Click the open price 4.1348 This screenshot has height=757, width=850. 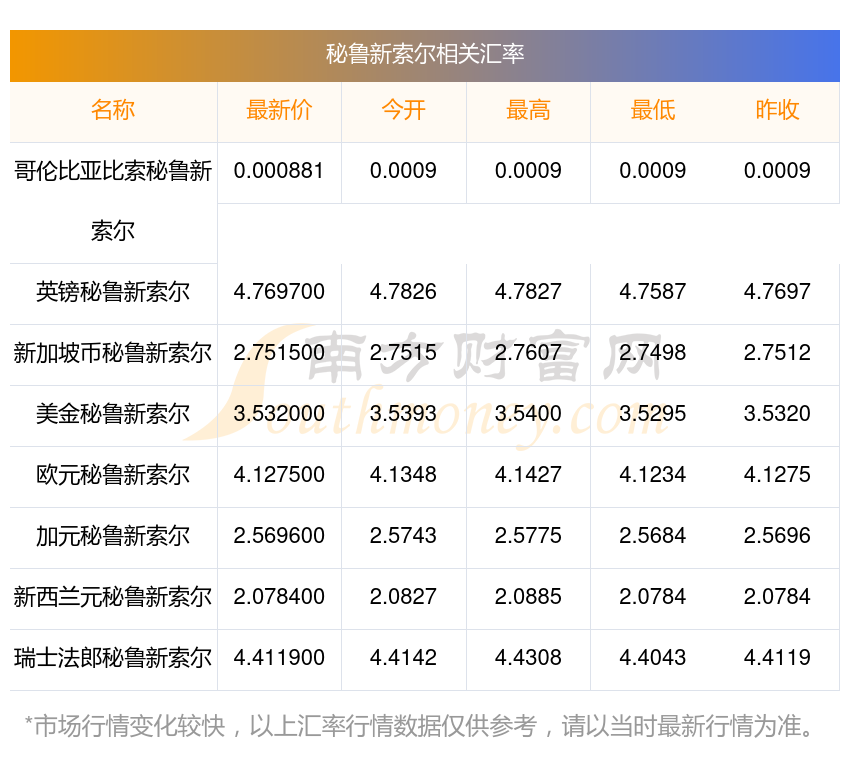[x=403, y=475]
